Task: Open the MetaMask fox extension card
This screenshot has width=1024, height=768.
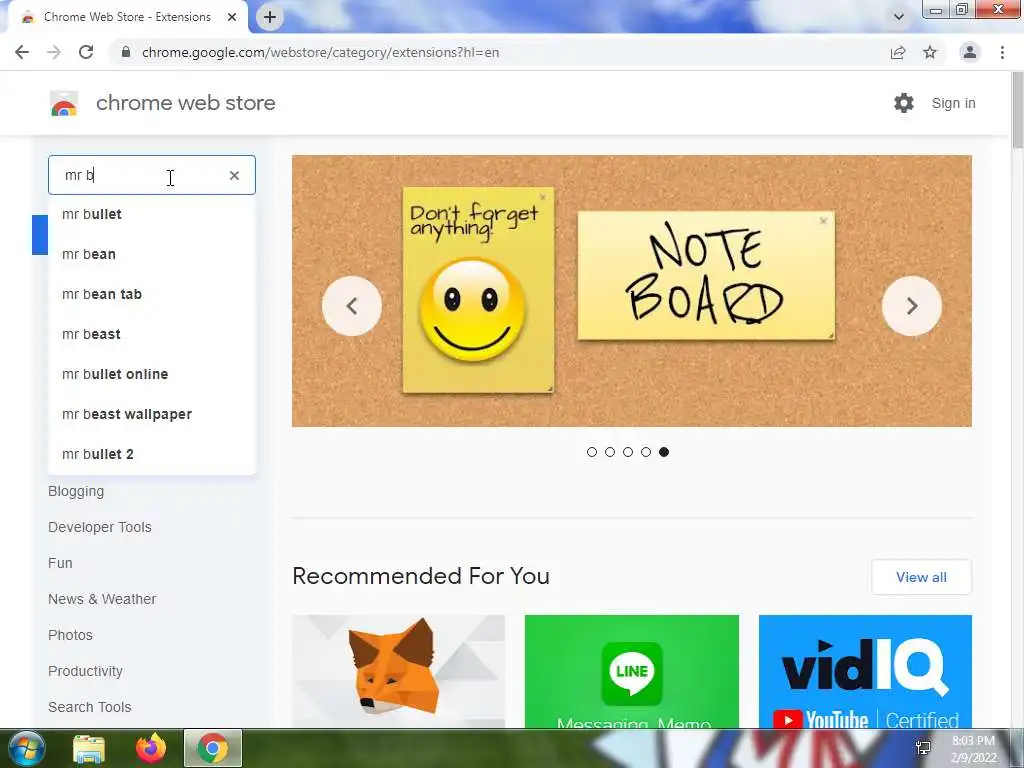Action: [398, 671]
